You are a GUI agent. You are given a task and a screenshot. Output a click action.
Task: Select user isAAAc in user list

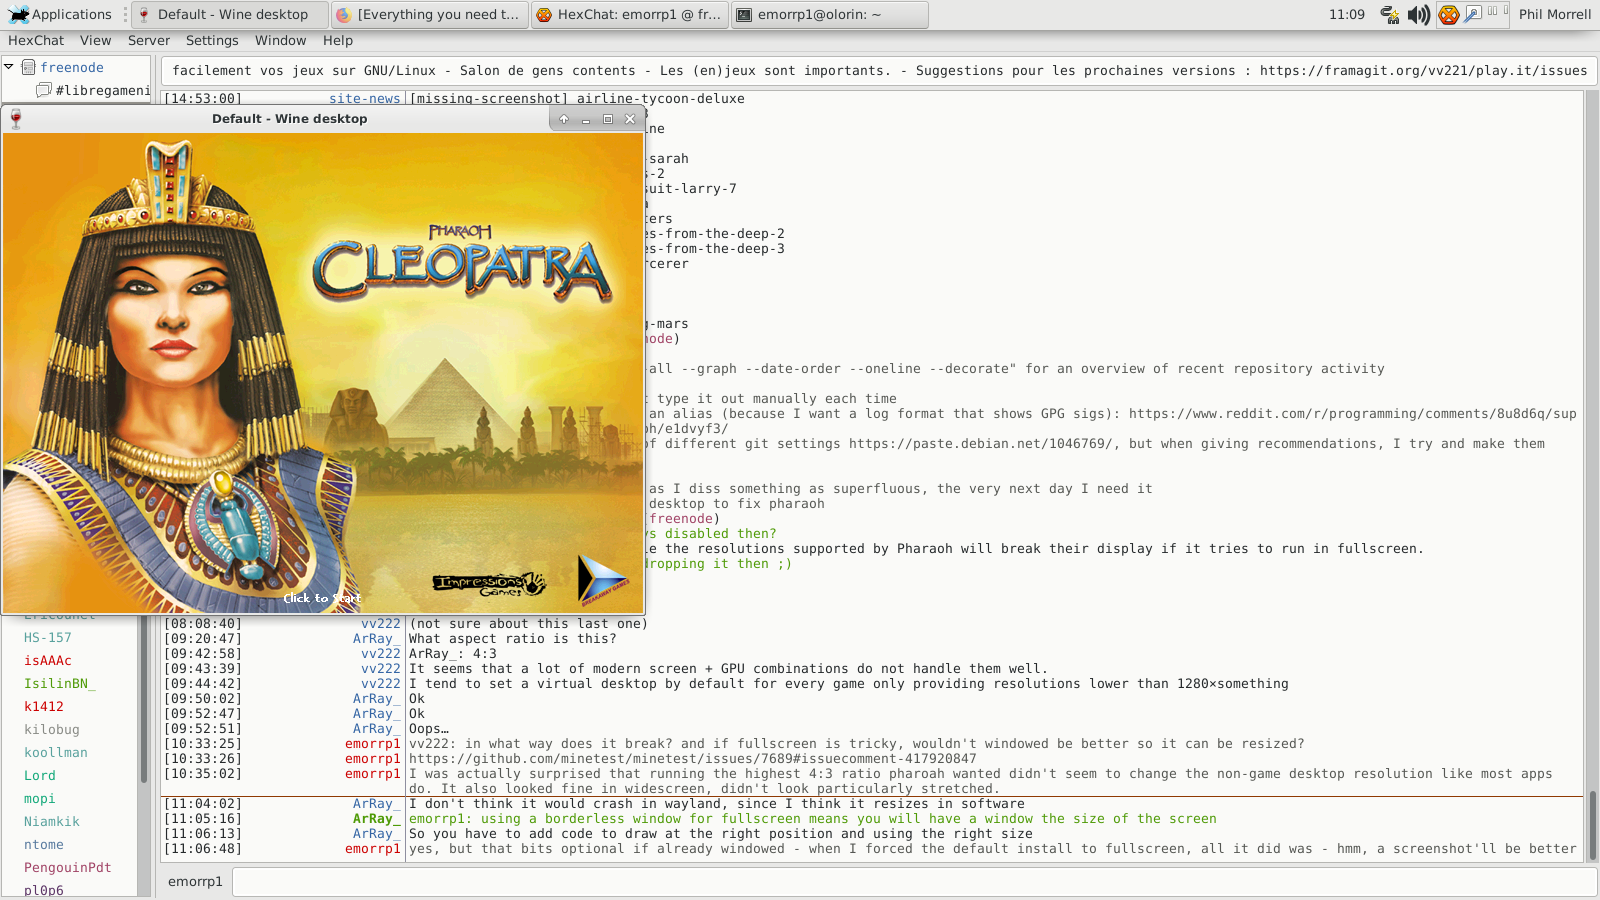point(48,661)
